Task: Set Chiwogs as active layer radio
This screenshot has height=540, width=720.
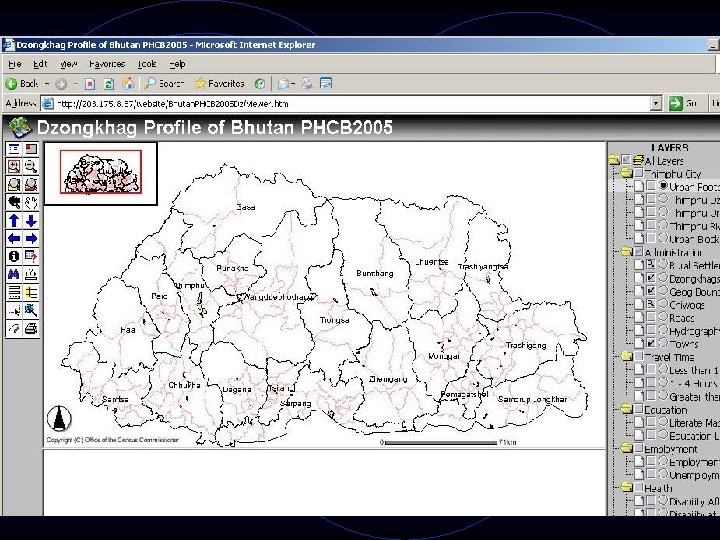Action: click(663, 304)
